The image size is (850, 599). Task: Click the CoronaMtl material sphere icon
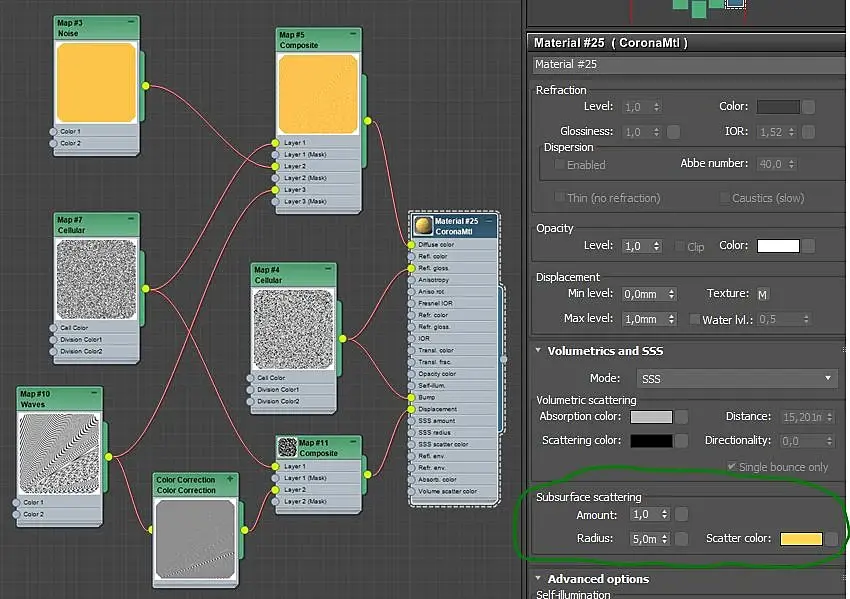coord(422,225)
